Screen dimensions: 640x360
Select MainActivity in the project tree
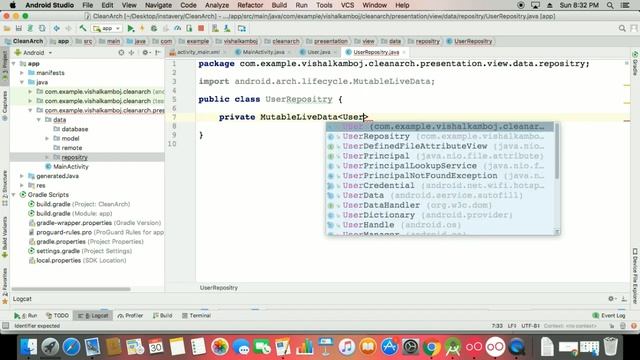click(71, 167)
